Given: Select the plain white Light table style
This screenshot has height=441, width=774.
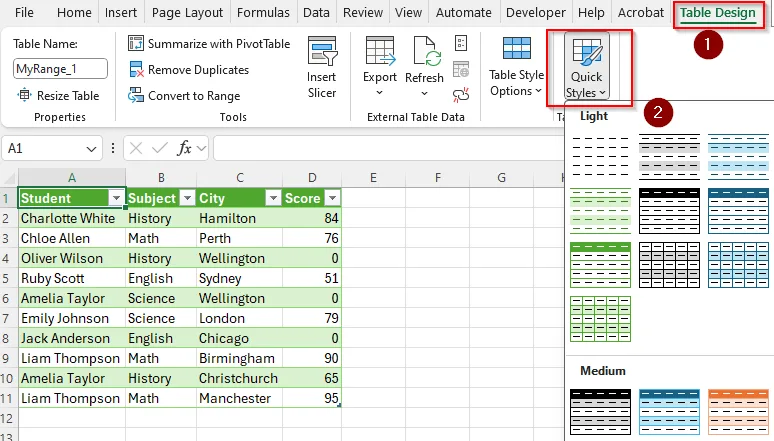Looking at the screenshot, I should (600, 156).
